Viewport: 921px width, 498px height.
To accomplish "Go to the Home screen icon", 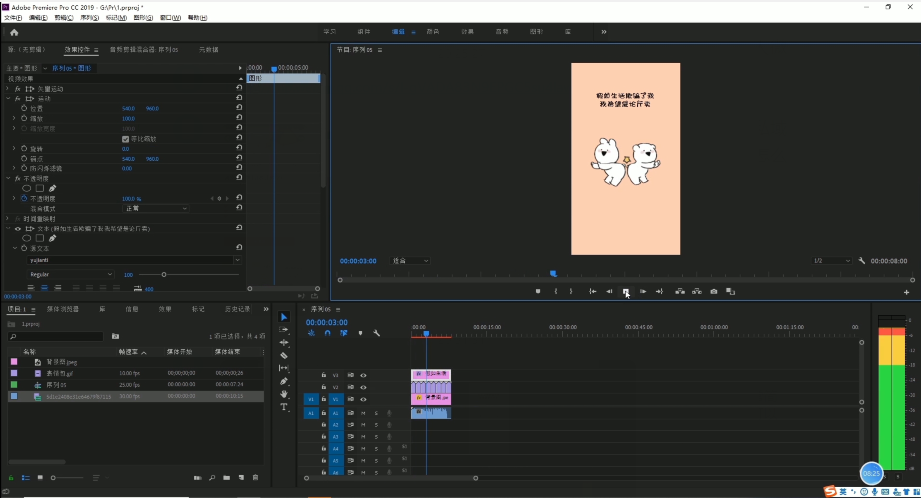I will pyautogui.click(x=14, y=32).
